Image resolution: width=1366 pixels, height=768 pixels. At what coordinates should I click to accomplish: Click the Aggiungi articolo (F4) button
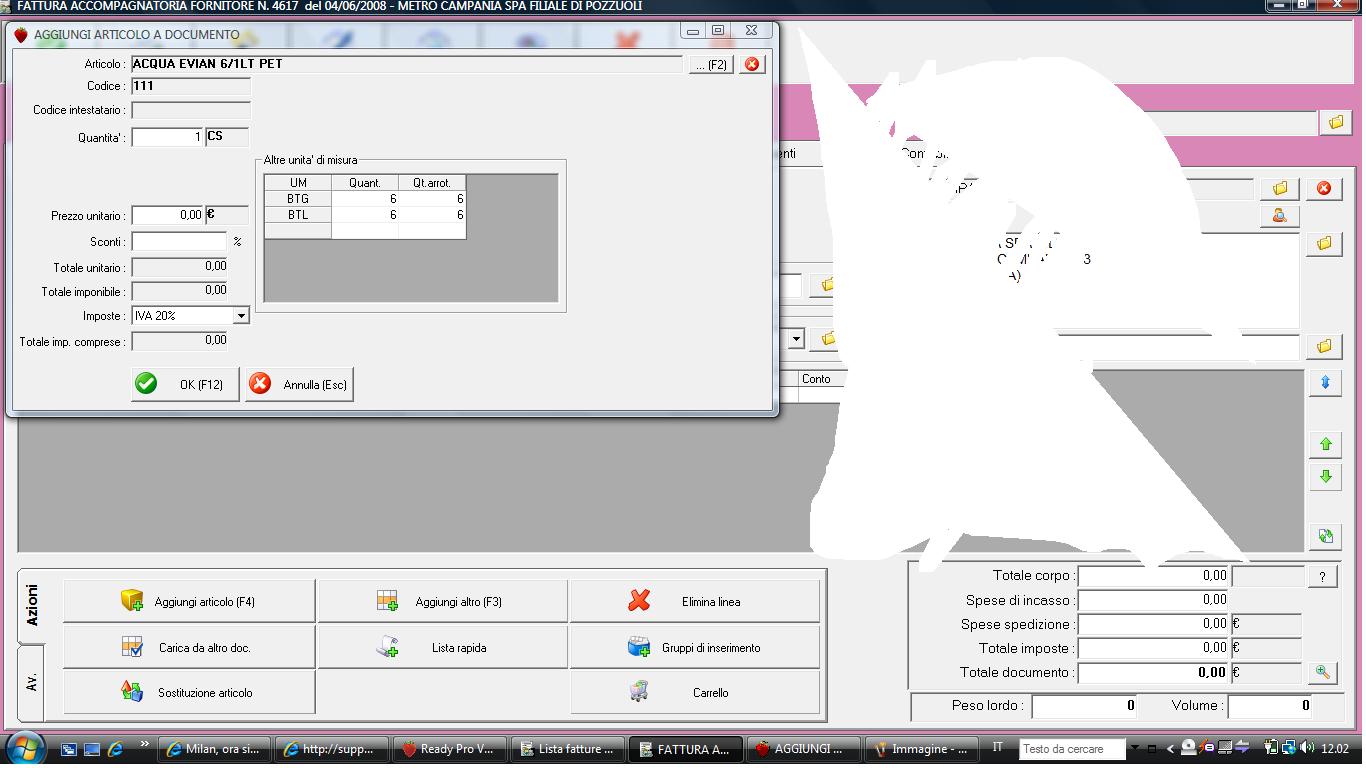coord(189,602)
